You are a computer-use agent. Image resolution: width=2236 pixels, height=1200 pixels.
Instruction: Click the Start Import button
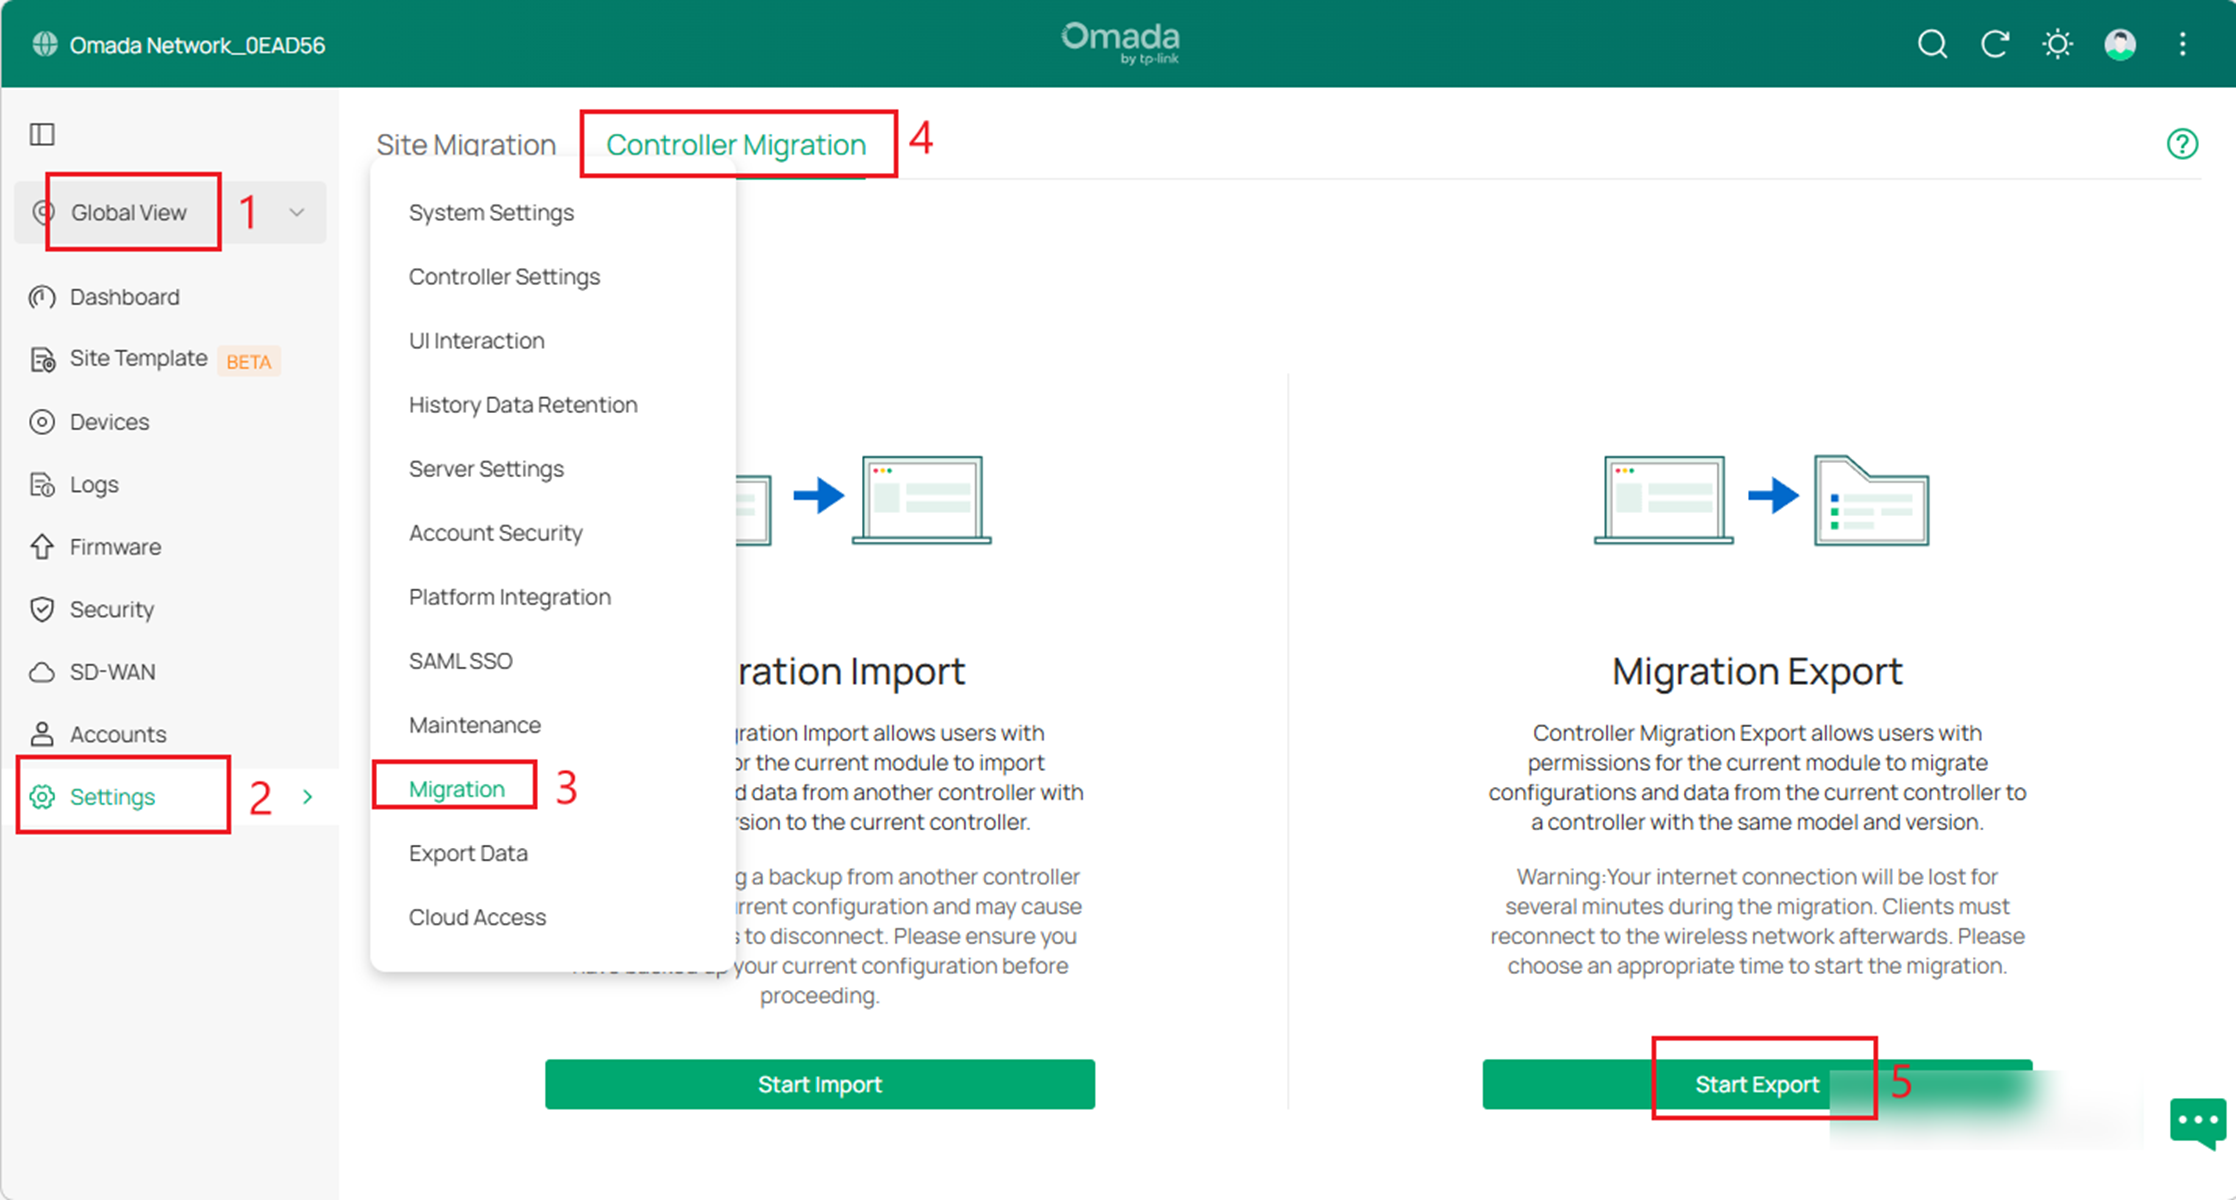tap(819, 1084)
